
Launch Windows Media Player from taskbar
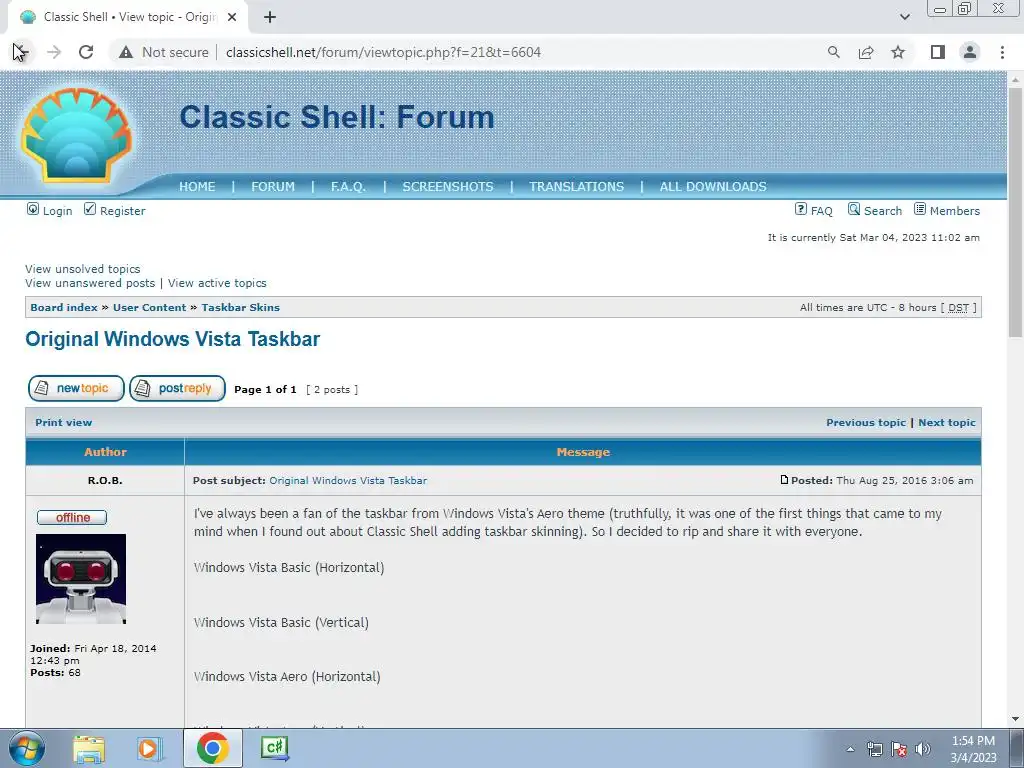point(149,749)
